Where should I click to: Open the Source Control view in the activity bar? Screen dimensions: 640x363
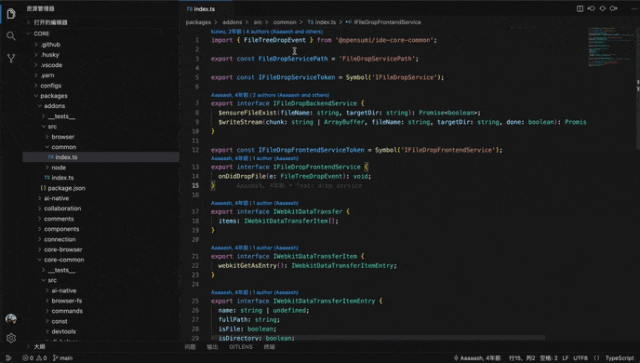tap(11, 58)
